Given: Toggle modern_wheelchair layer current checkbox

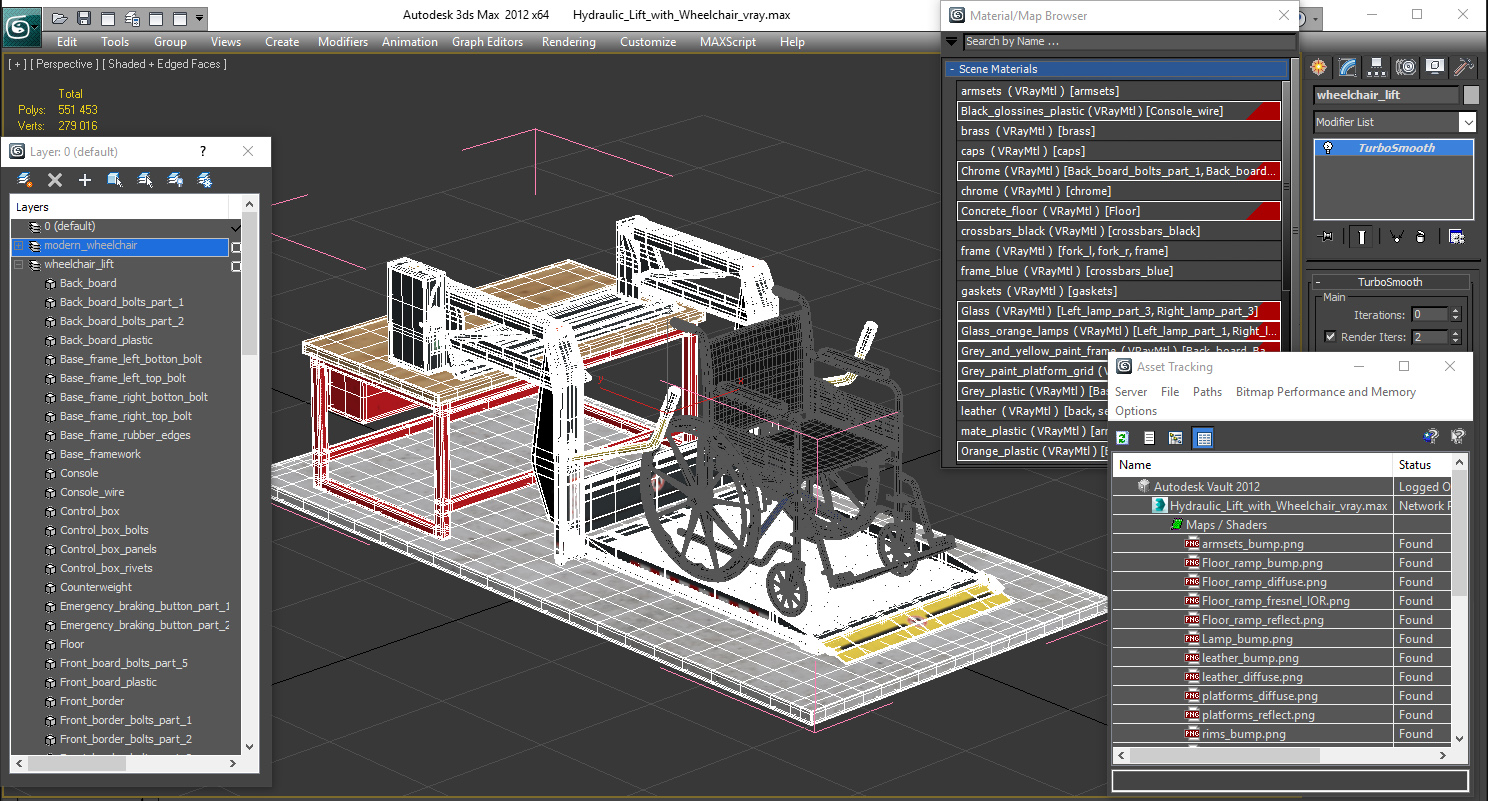Looking at the screenshot, I should click(236, 247).
